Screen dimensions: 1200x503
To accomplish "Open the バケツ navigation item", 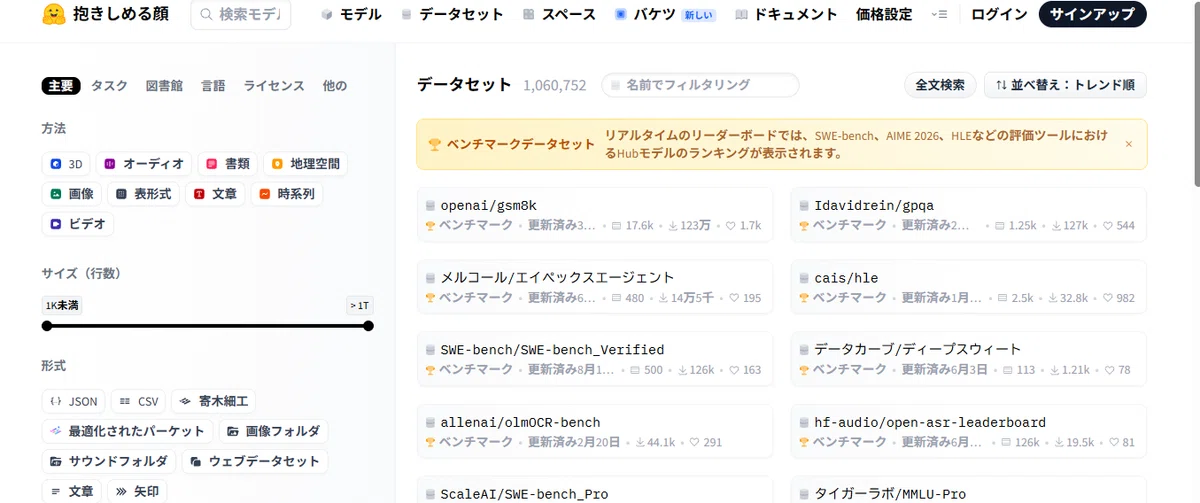I will coord(664,15).
